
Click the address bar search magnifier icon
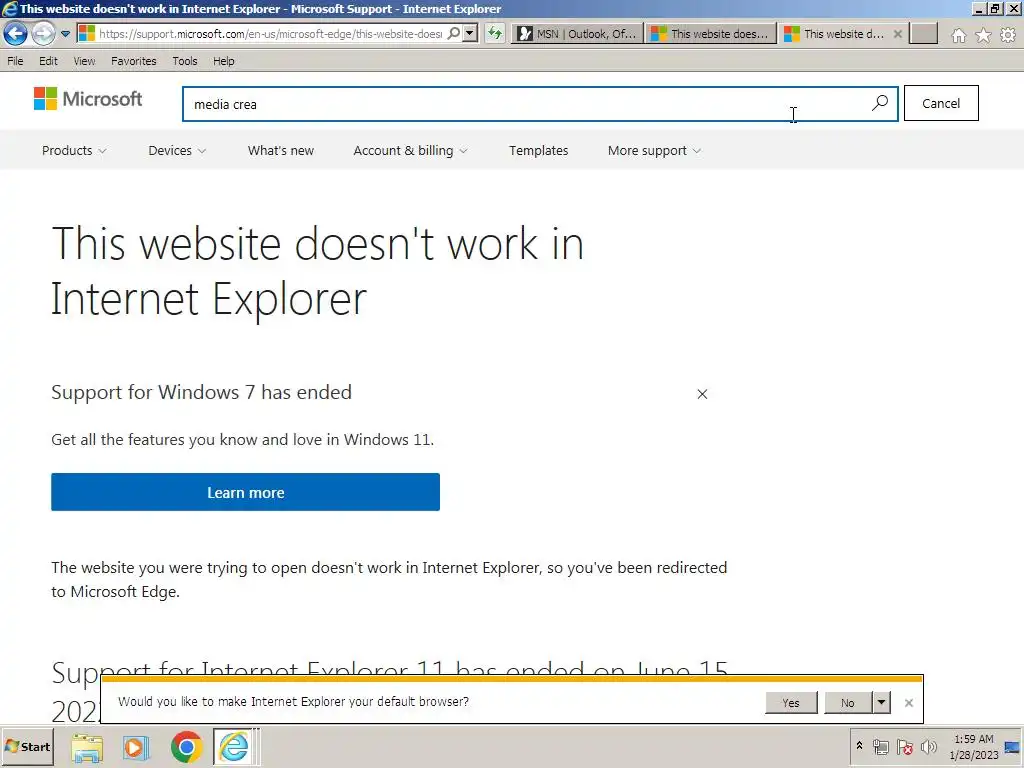click(x=453, y=33)
